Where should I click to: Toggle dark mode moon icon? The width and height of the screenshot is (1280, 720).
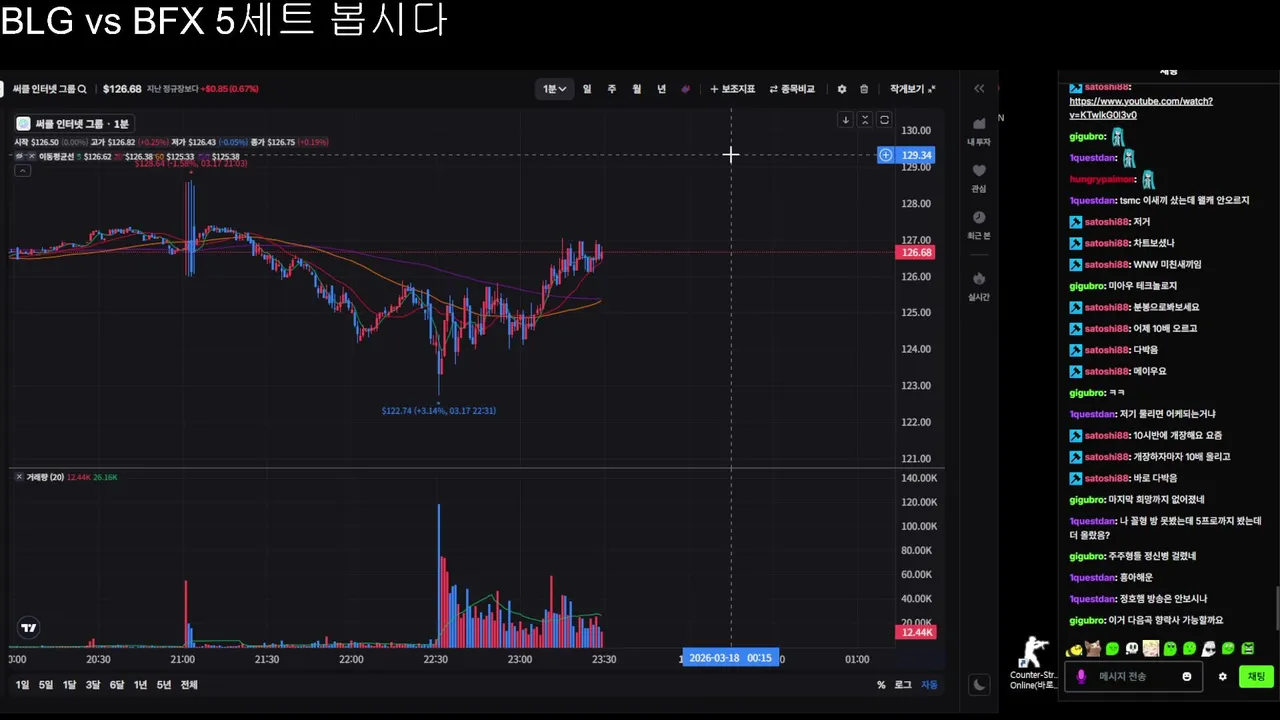[979, 685]
